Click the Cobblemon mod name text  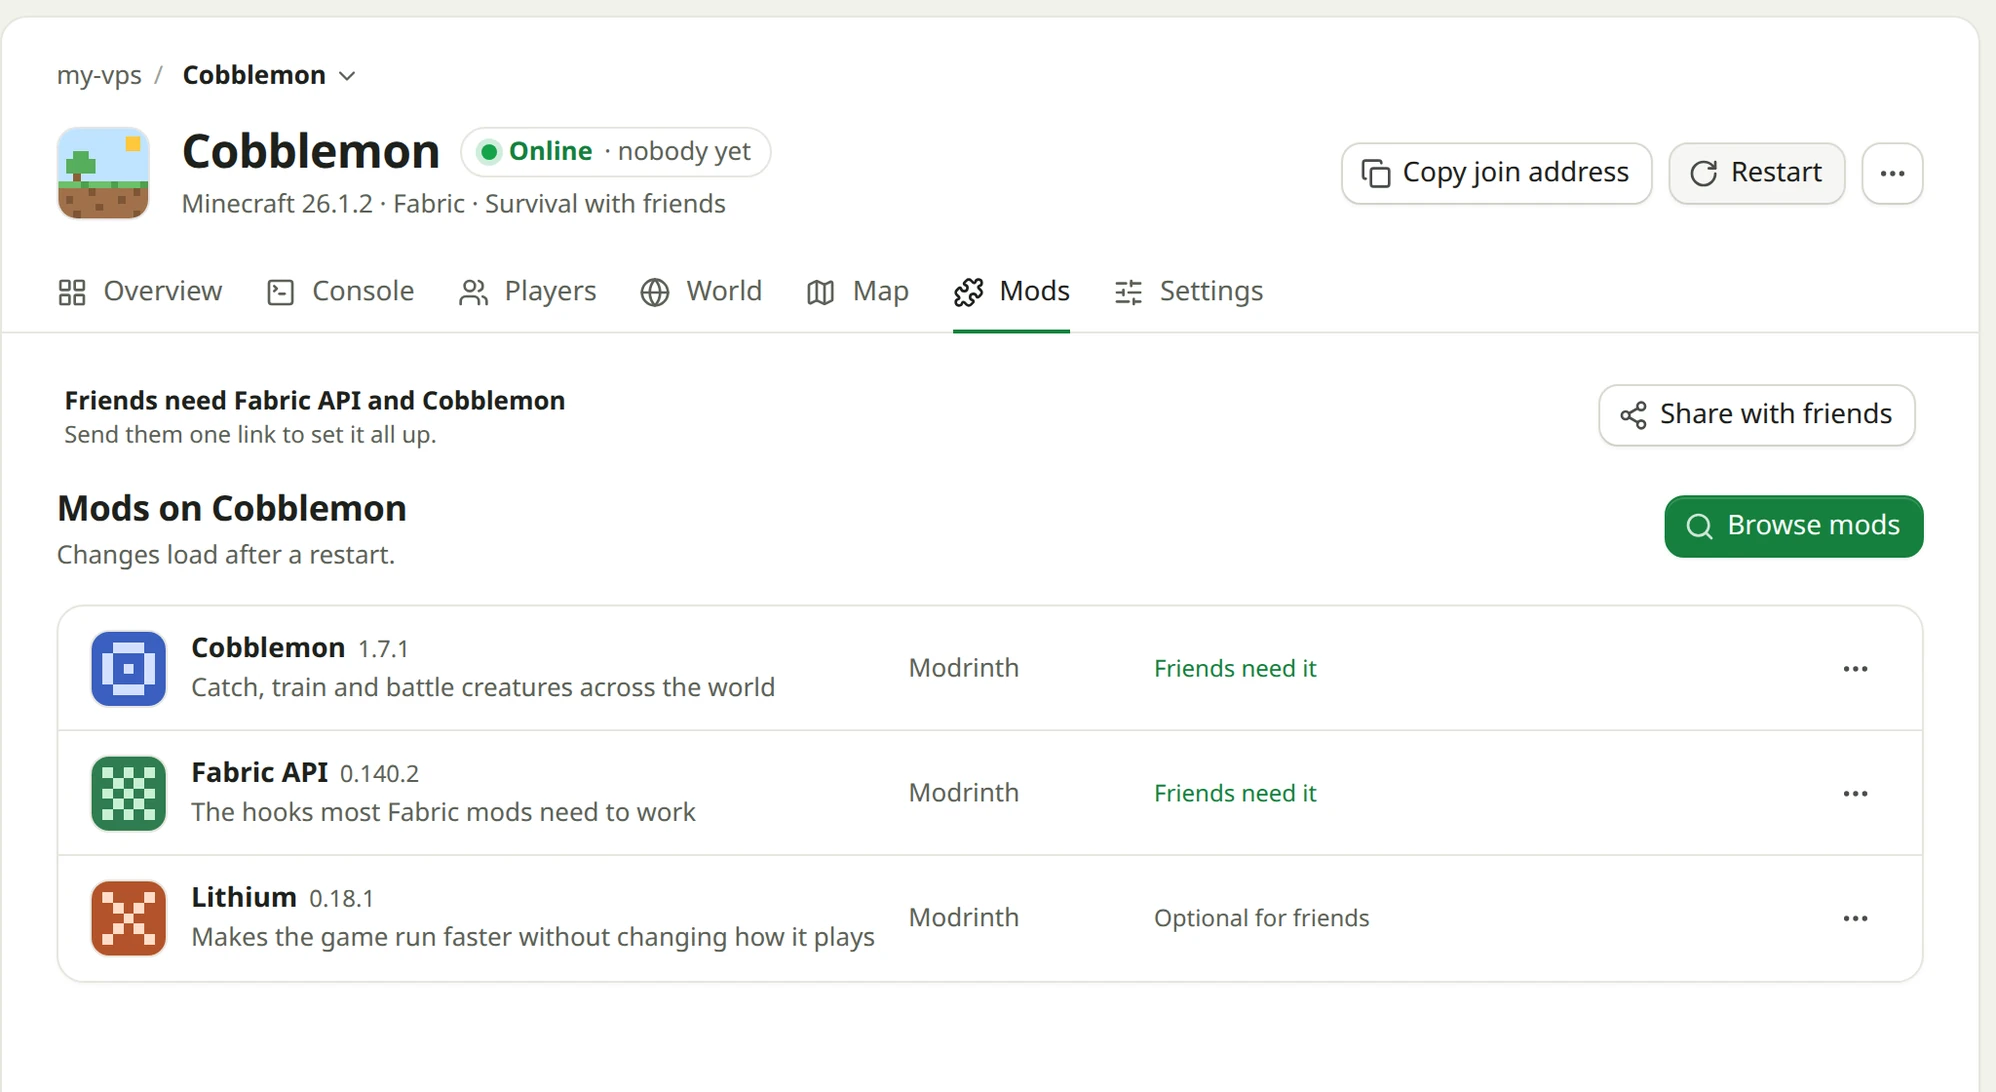[268, 647]
